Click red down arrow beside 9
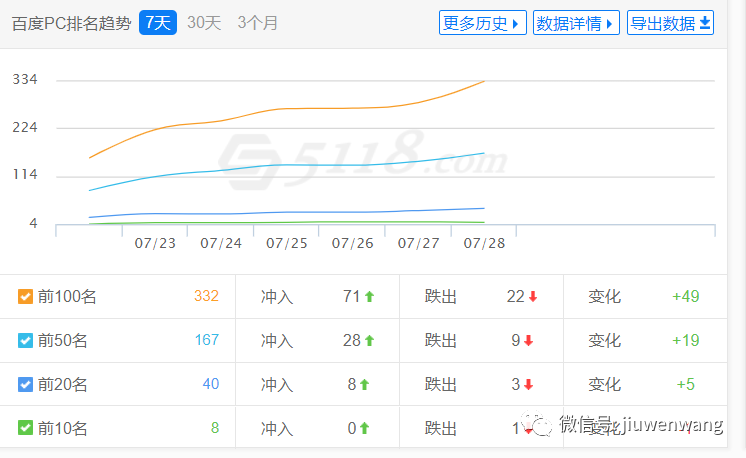This screenshot has height=458, width=746. coord(528,341)
